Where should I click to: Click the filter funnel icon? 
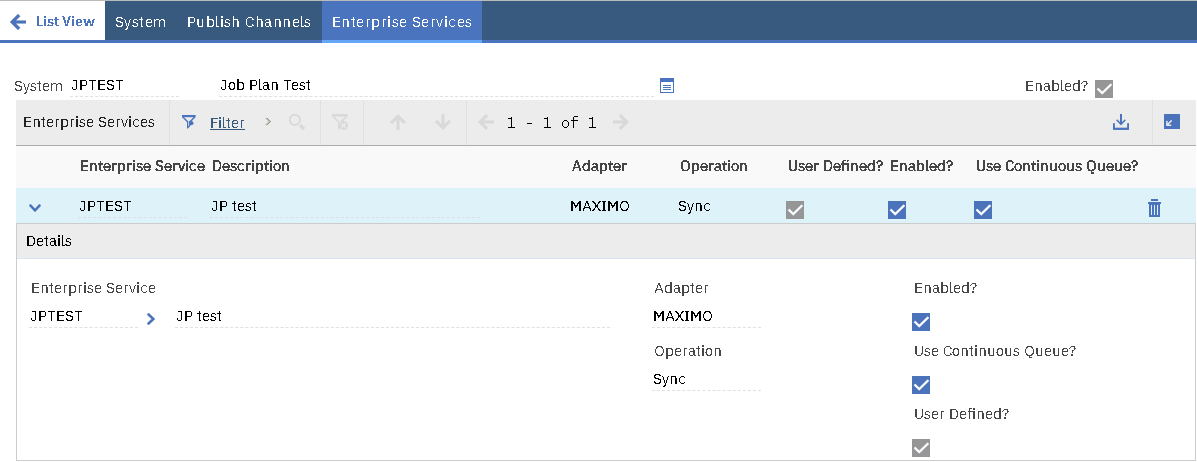[x=189, y=122]
